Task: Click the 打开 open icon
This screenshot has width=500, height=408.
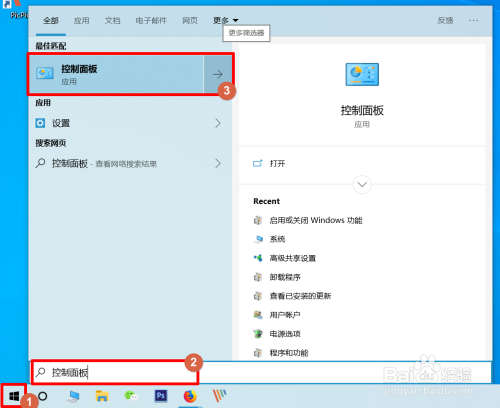Action: click(x=257, y=163)
